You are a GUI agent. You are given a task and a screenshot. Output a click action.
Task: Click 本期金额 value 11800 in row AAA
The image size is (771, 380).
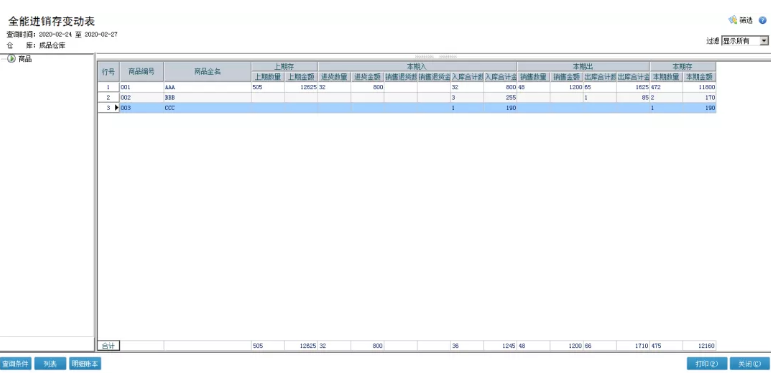[699, 87]
